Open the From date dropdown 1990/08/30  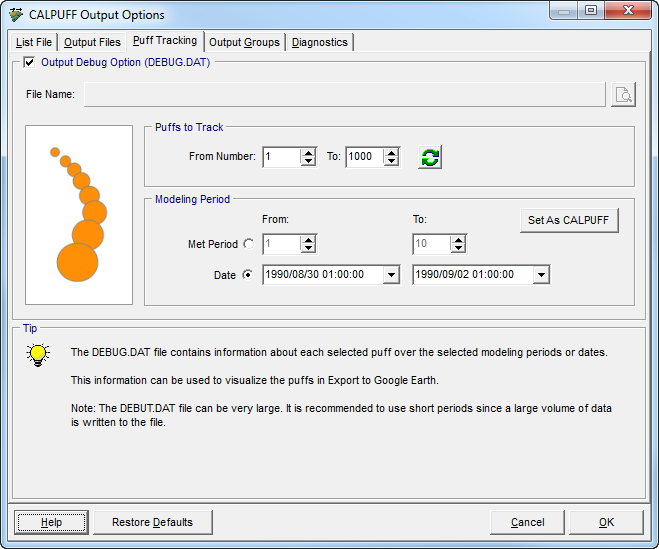pos(391,275)
